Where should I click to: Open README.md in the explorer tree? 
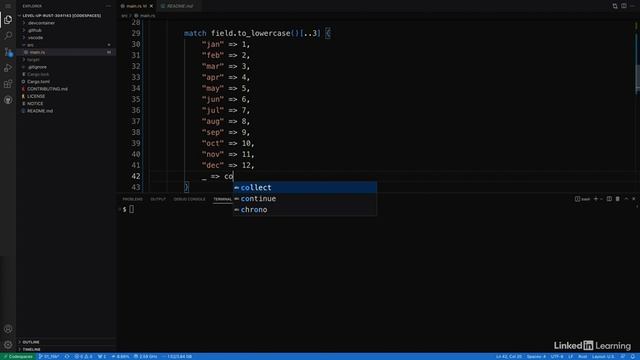(x=40, y=111)
